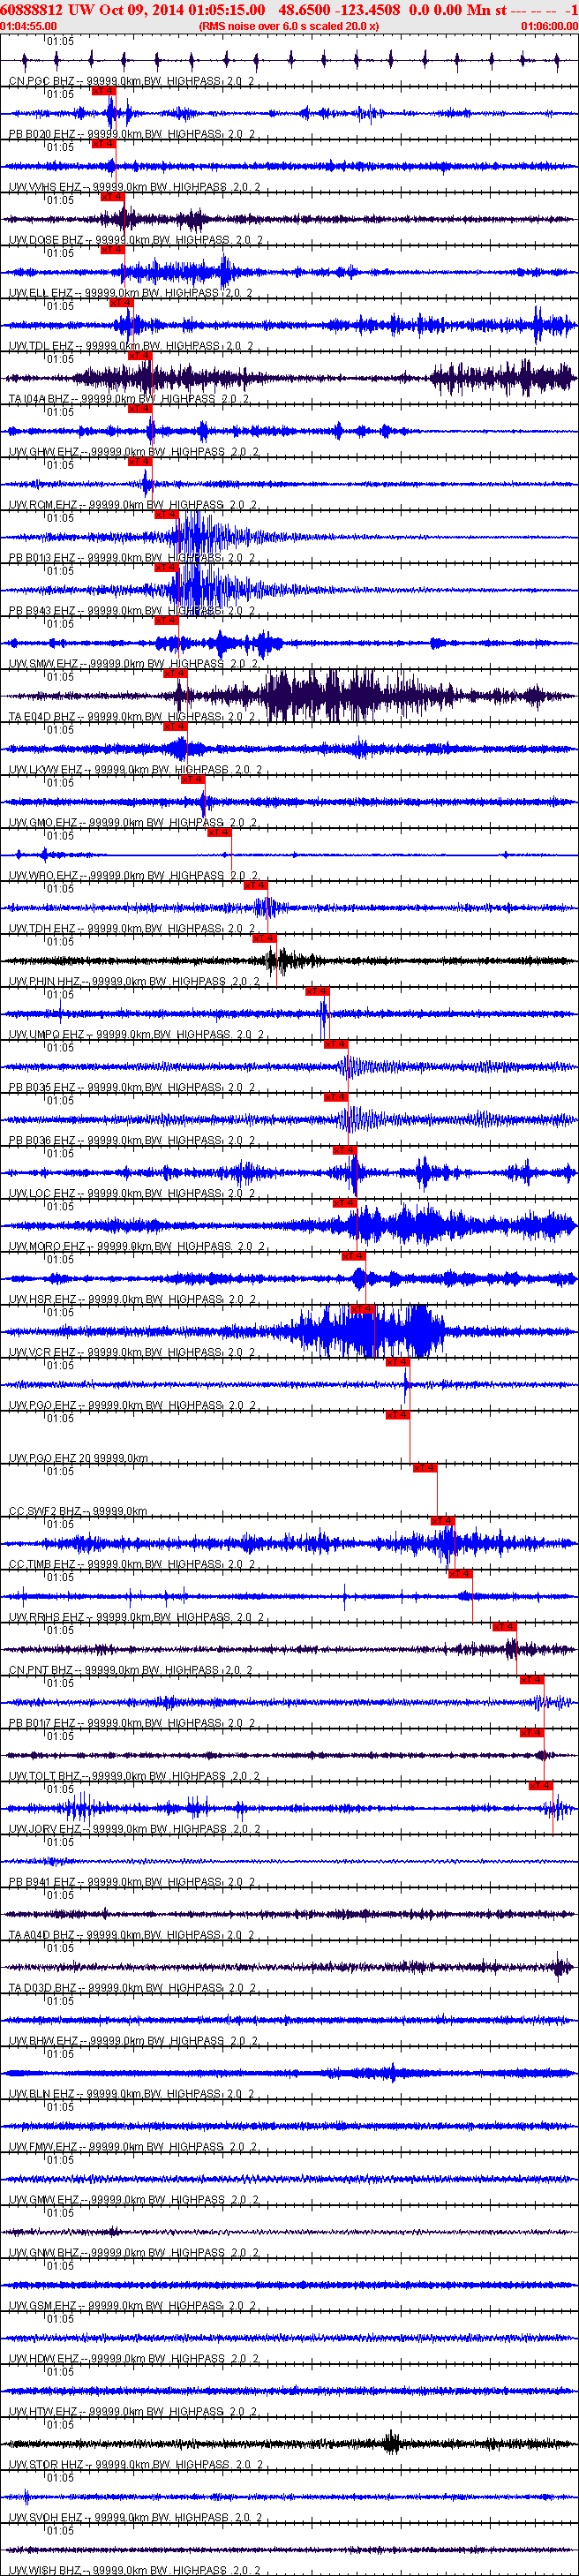Viewport: 579px width, 2576px height.
Task: Select the 'CC.SWF2 BHZ' station label
Action: pos(45,1512)
